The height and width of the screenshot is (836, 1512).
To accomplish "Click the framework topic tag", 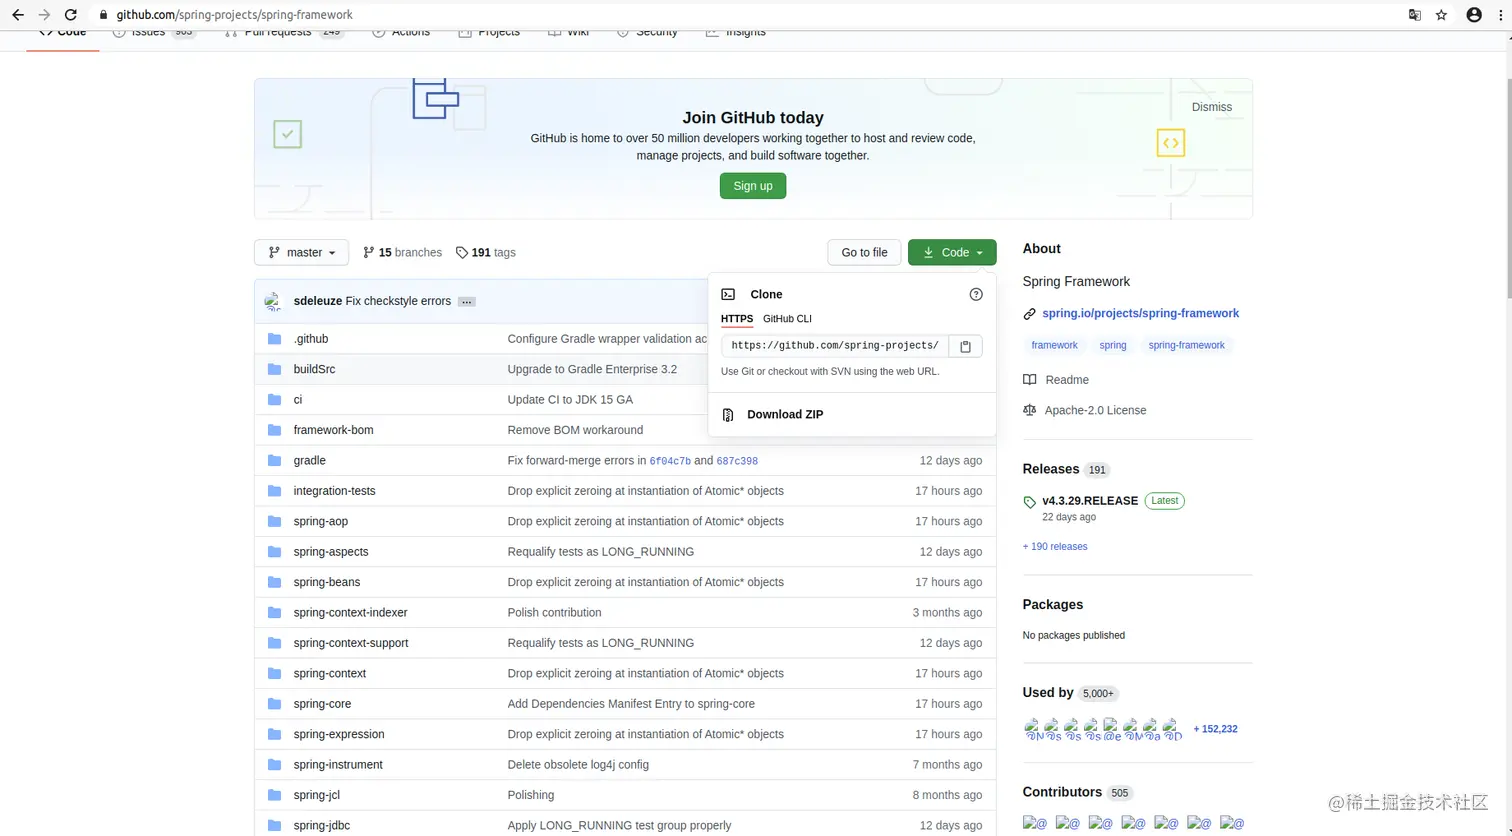I will [x=1054, y=345].
